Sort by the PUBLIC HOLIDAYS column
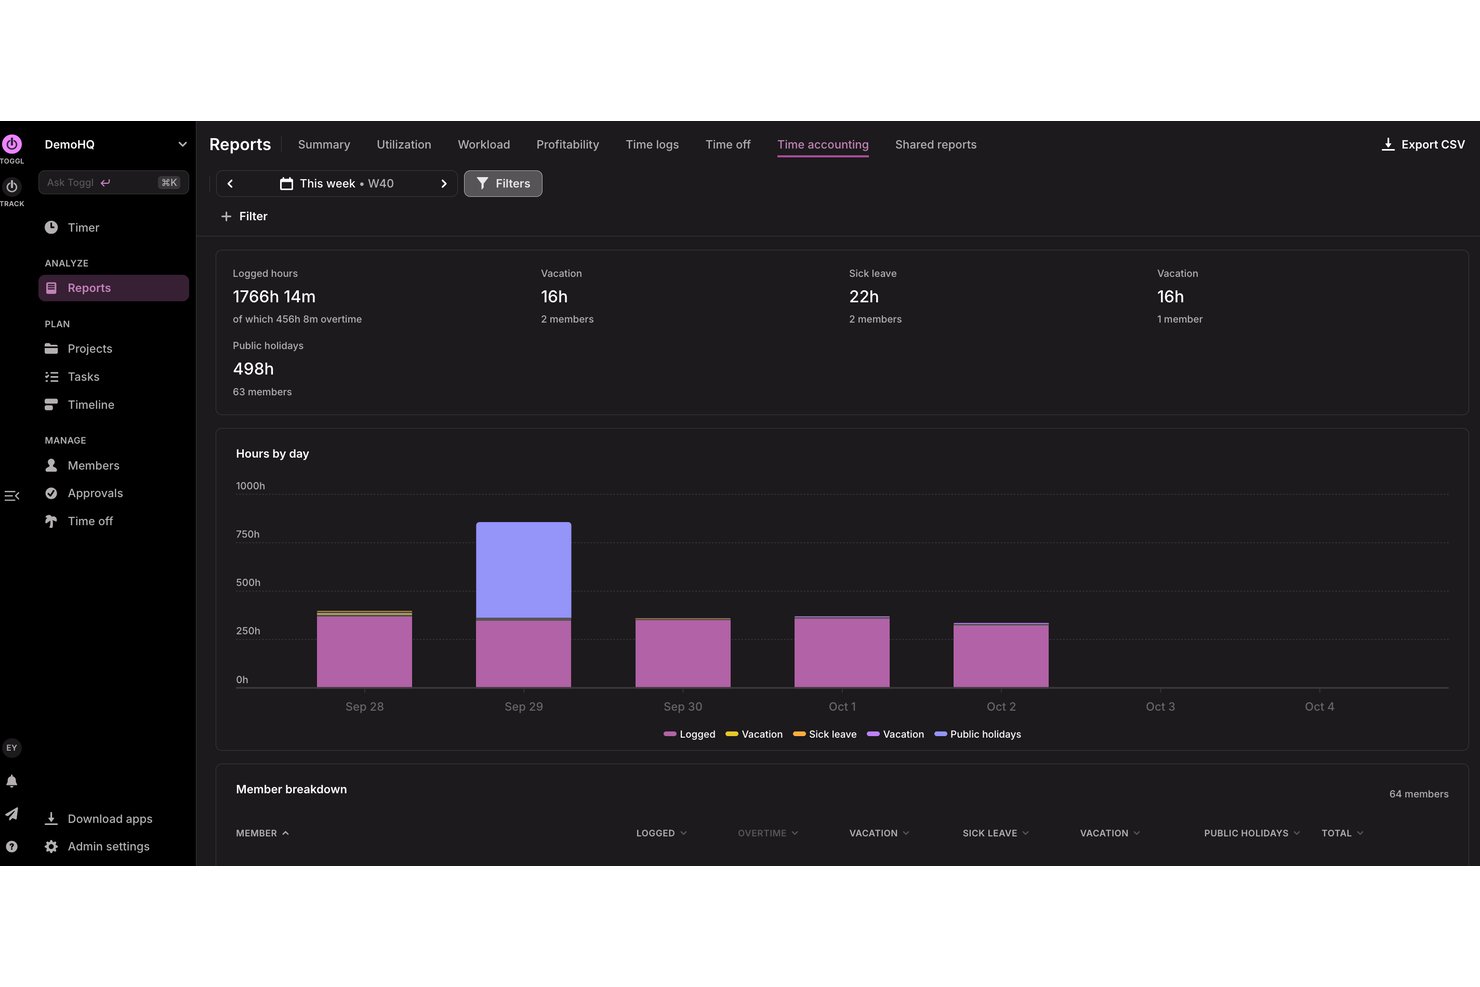This screenshot has width=1480, height=987. pos(1252,834)
